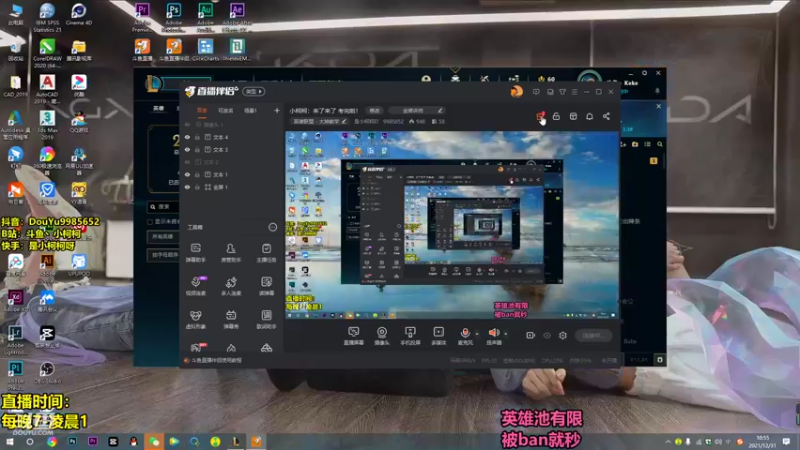
Task: Edit the stream category tag
Action: point(320,121)
